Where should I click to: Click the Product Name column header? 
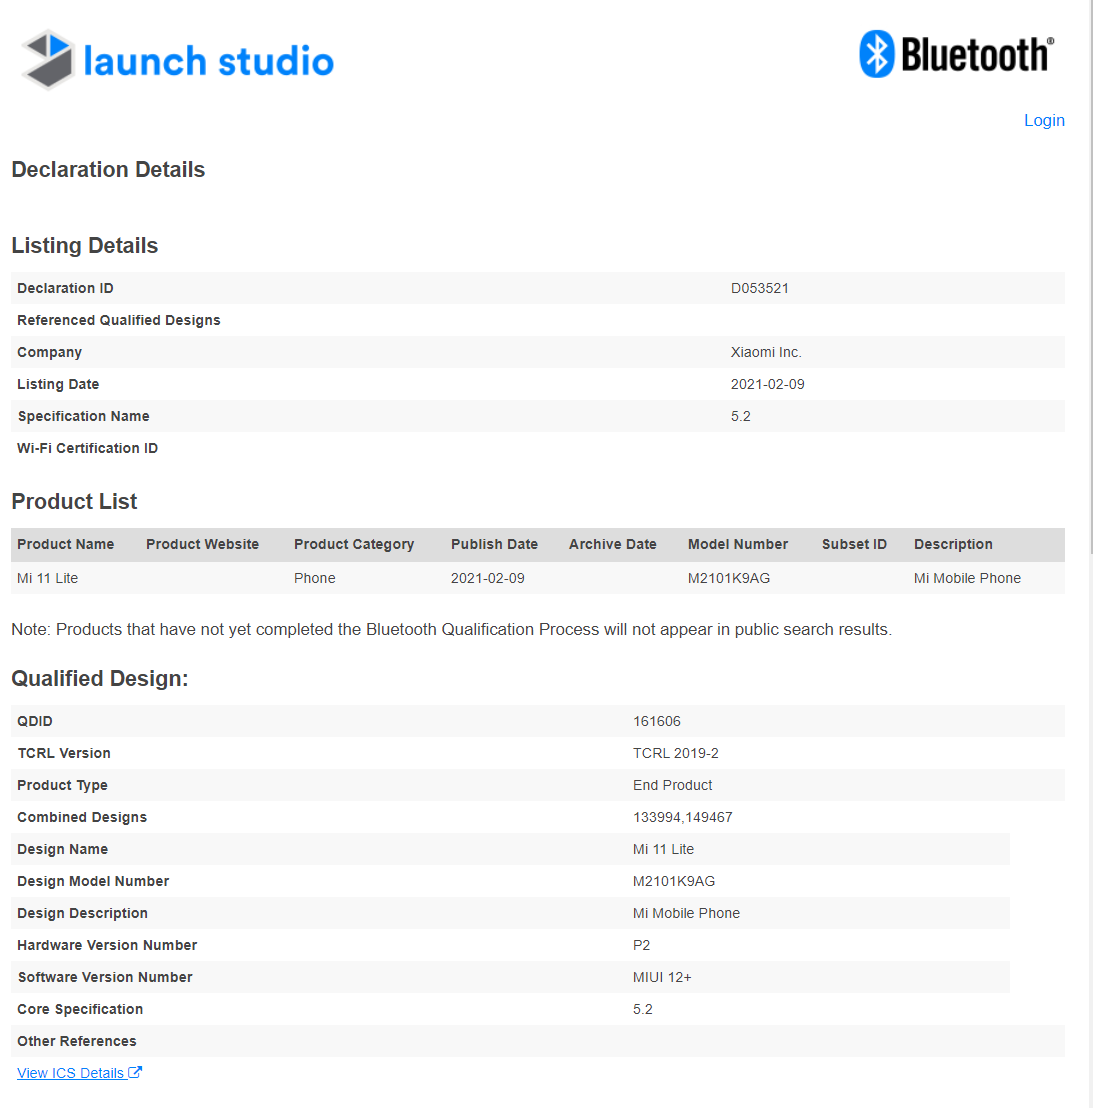point(66,544)
